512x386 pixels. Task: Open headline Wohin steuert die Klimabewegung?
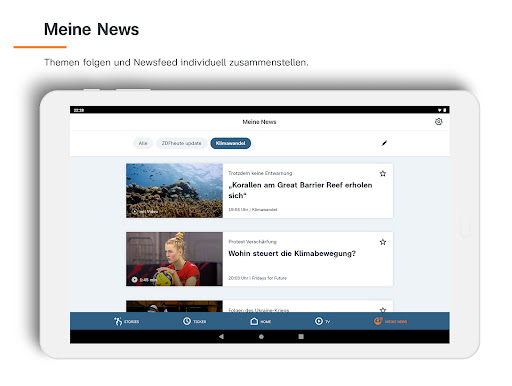click(x=292, y=254)
